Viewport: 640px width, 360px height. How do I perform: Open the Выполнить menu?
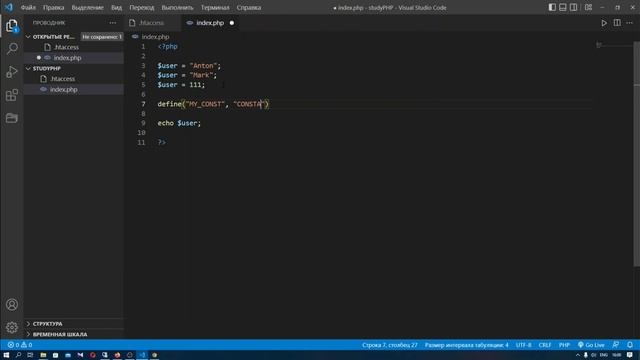point(177,7)
